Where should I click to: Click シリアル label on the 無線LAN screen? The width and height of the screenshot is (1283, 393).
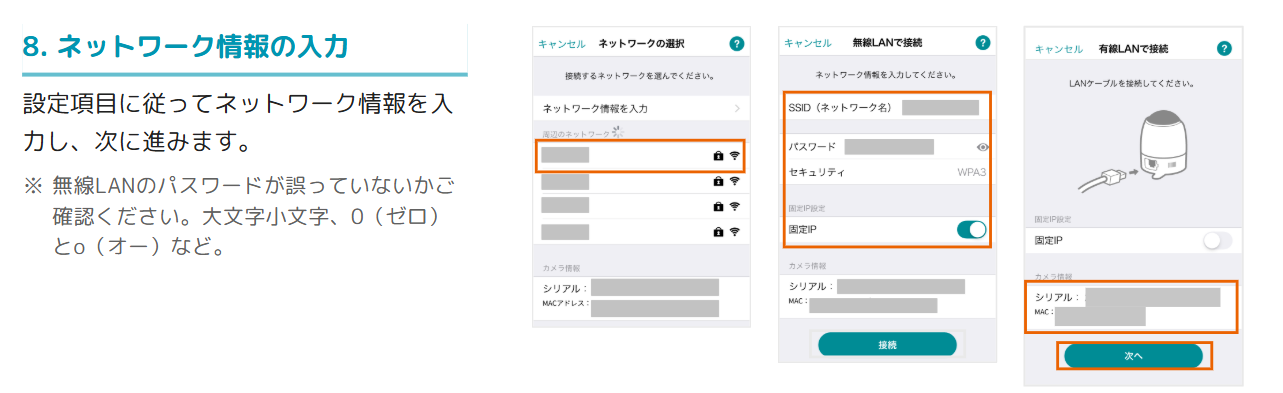(811, 287)
